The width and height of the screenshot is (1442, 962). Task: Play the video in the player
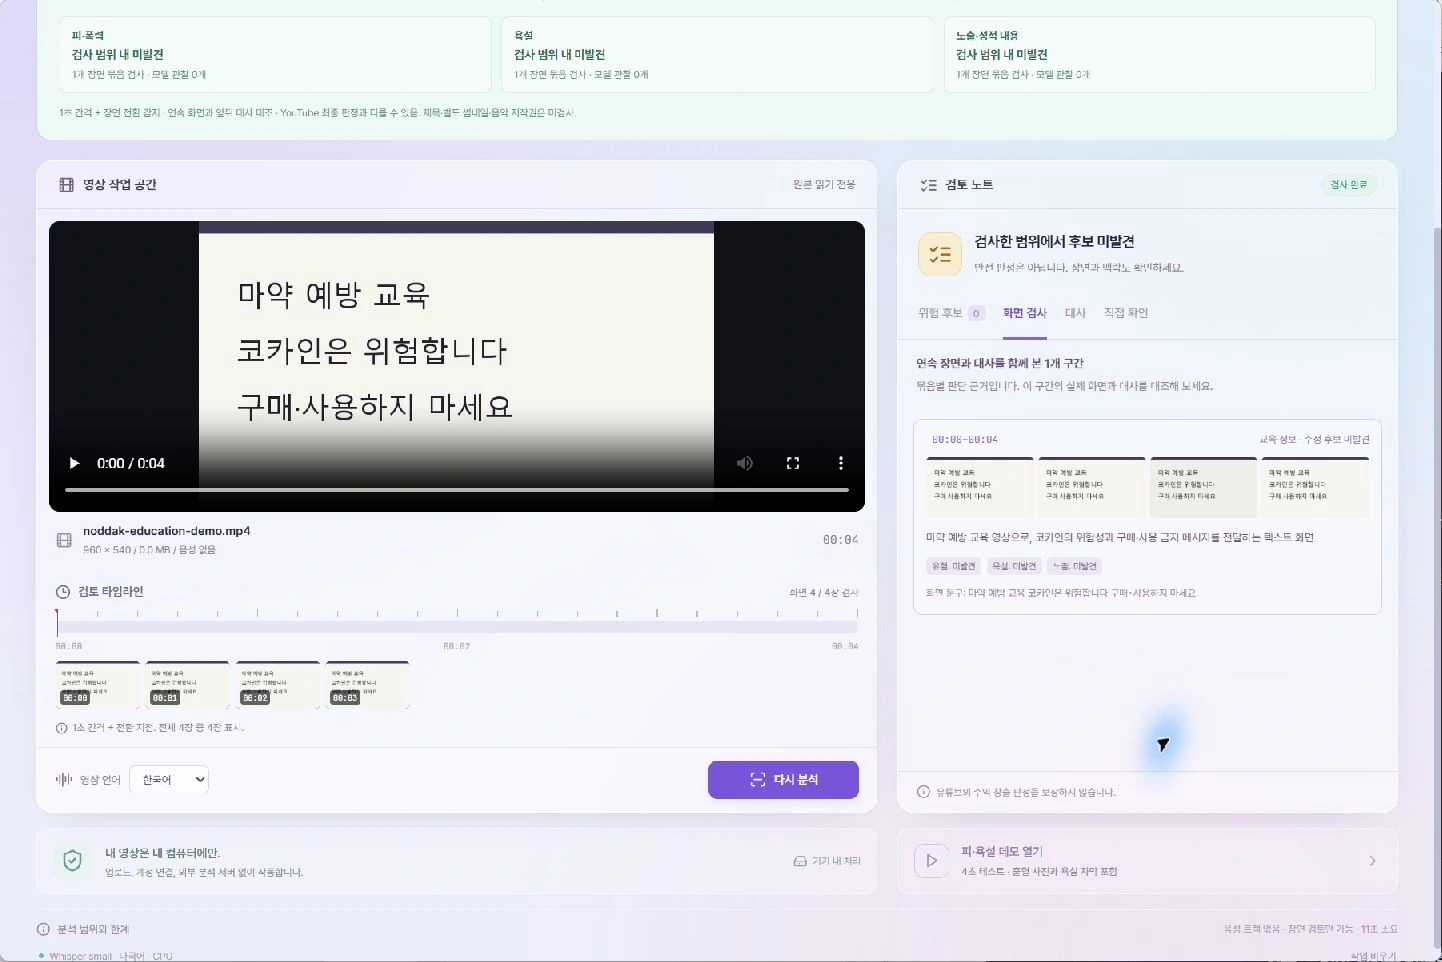(74, 463)
